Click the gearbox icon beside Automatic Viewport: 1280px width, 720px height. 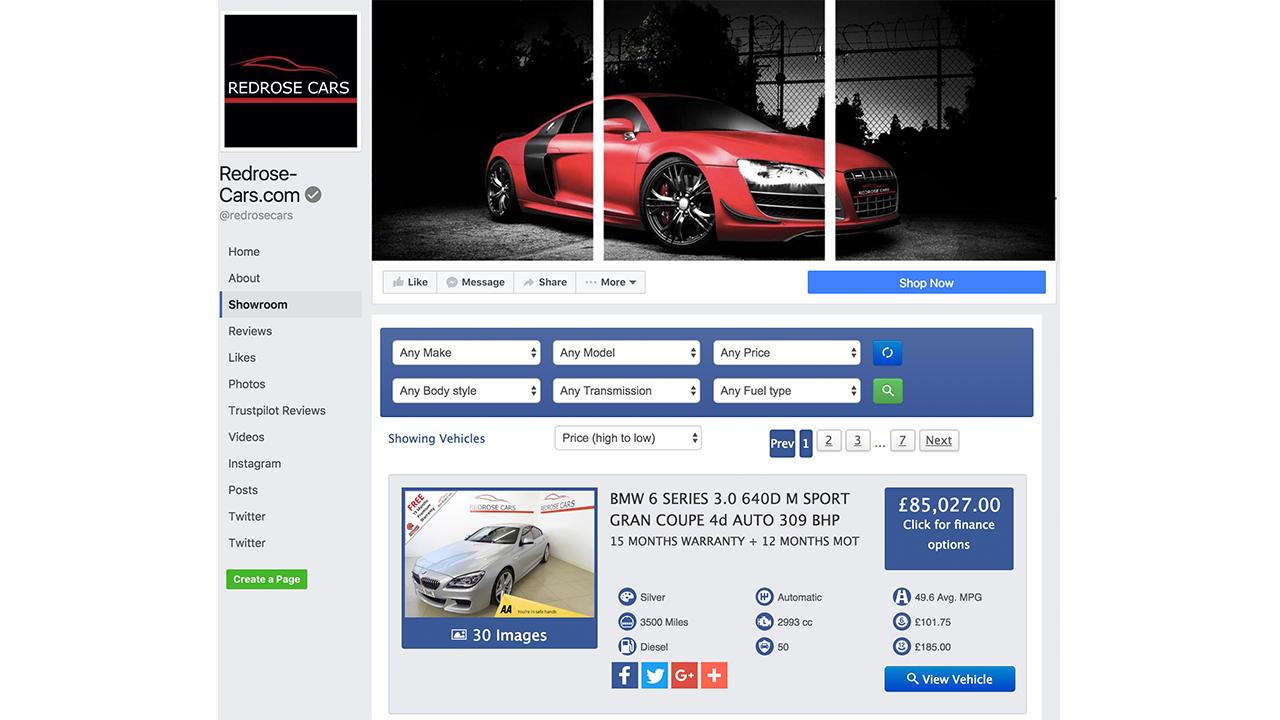(764, 597)
